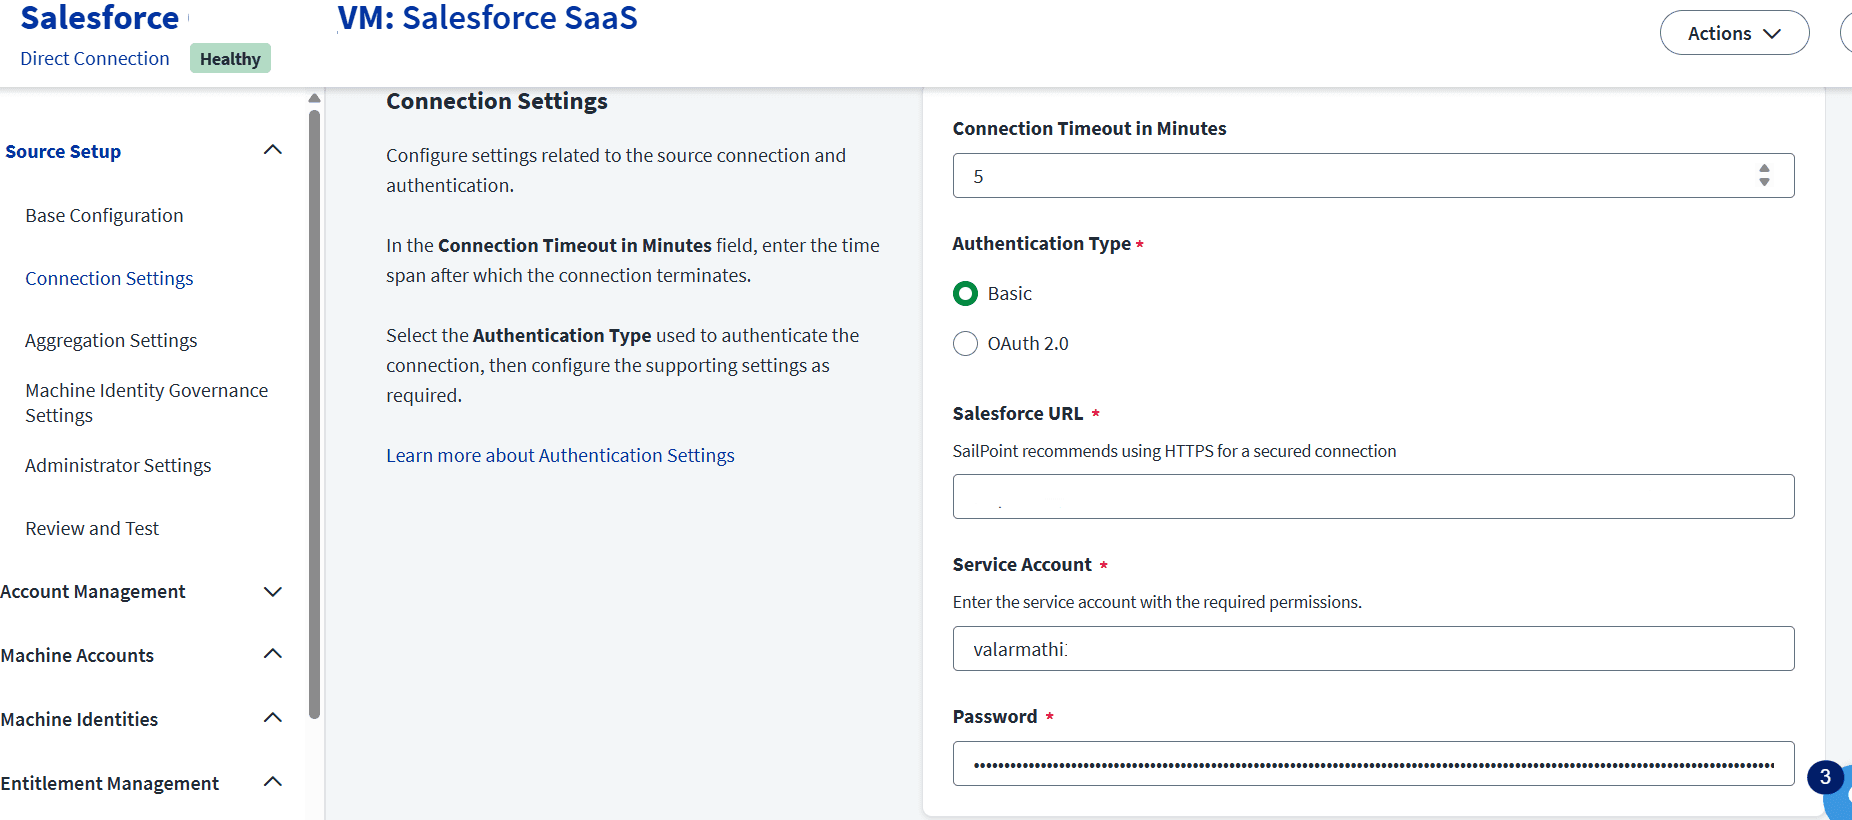The image size is (1852, 820).
Task: Click the Healthy status badge
Action: point(230,58)
